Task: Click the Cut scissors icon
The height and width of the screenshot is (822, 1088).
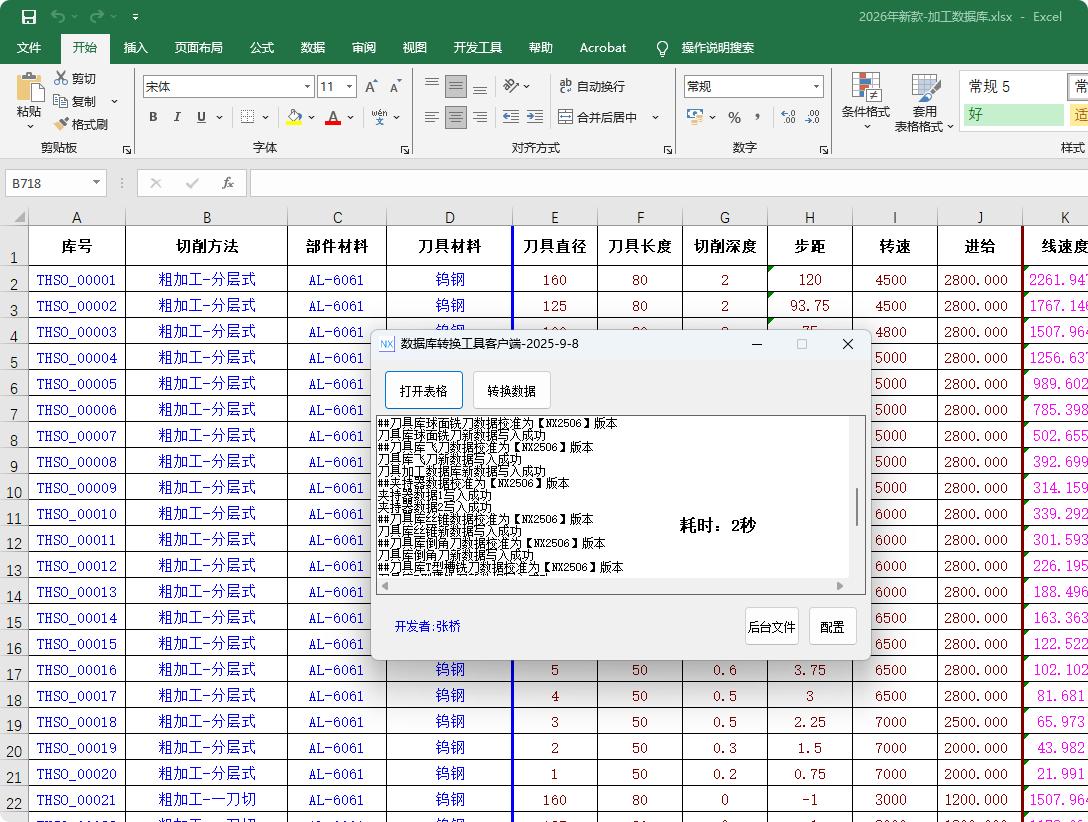Action: [x=61, y=78]
